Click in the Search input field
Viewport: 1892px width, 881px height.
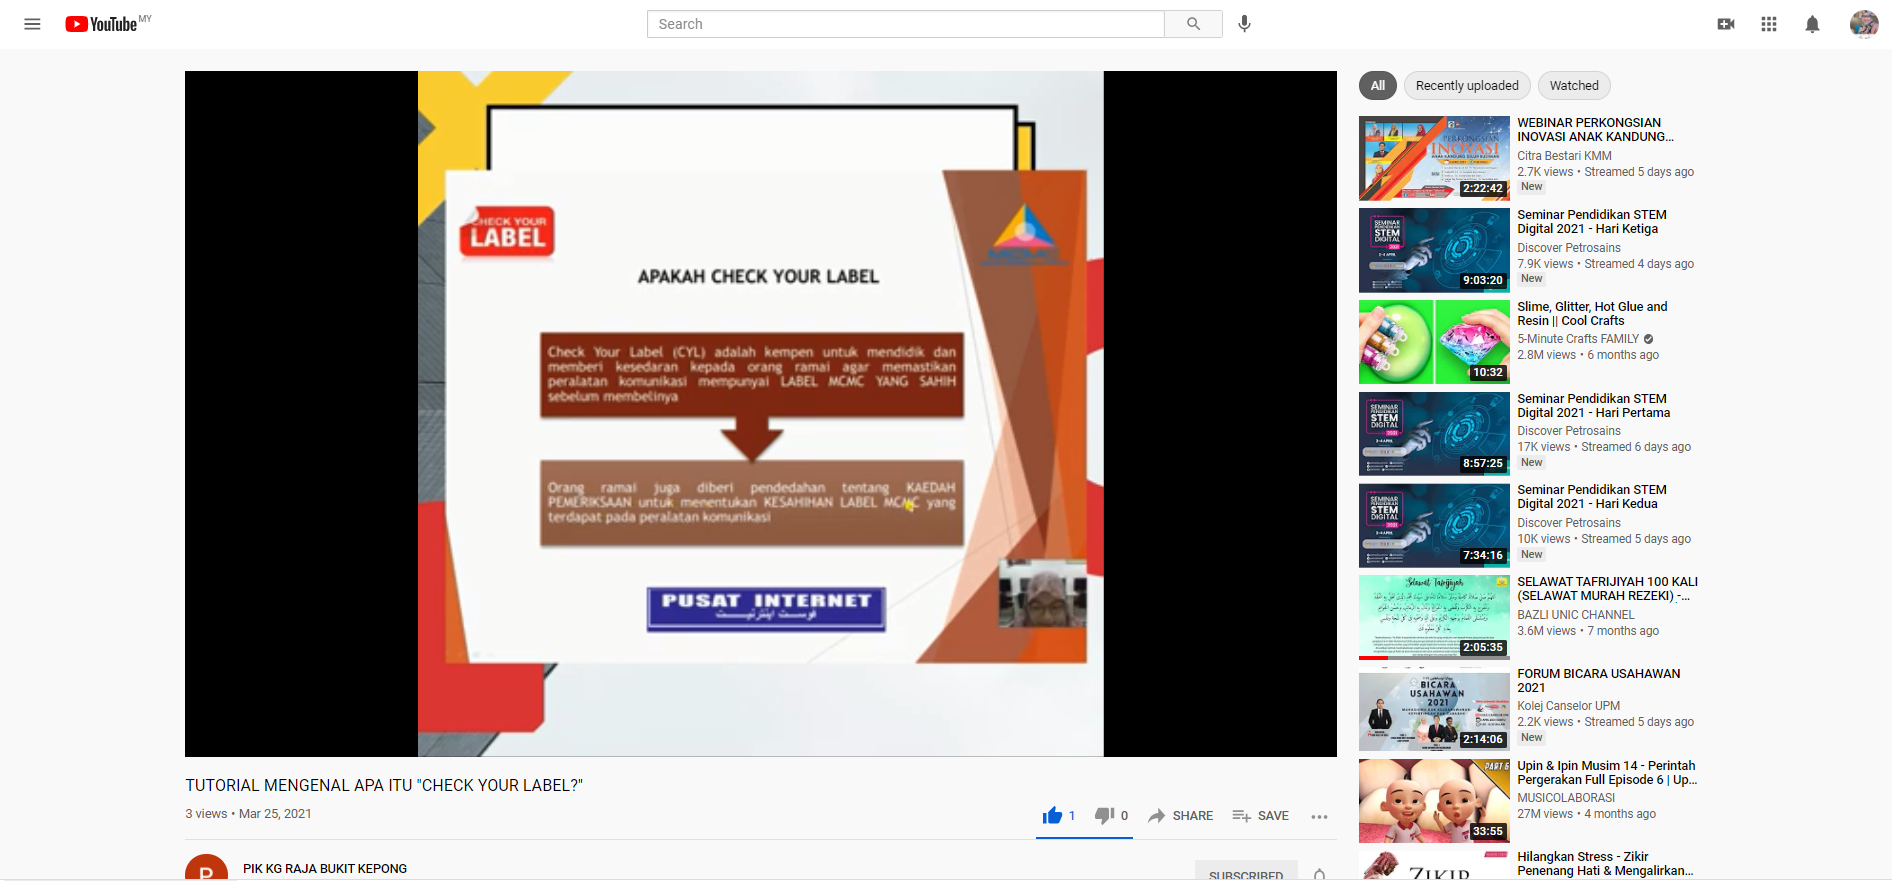[x=905, y=24]
